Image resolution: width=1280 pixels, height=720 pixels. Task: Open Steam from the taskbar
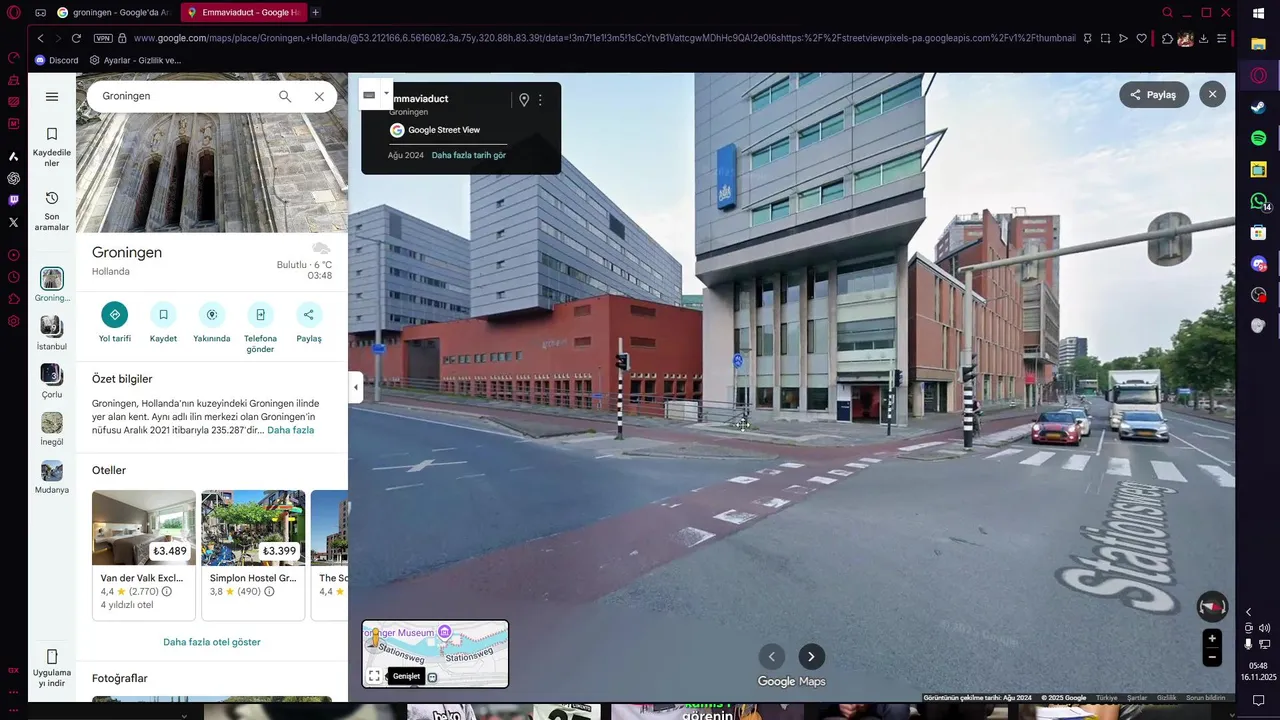tap(1258, 107)
